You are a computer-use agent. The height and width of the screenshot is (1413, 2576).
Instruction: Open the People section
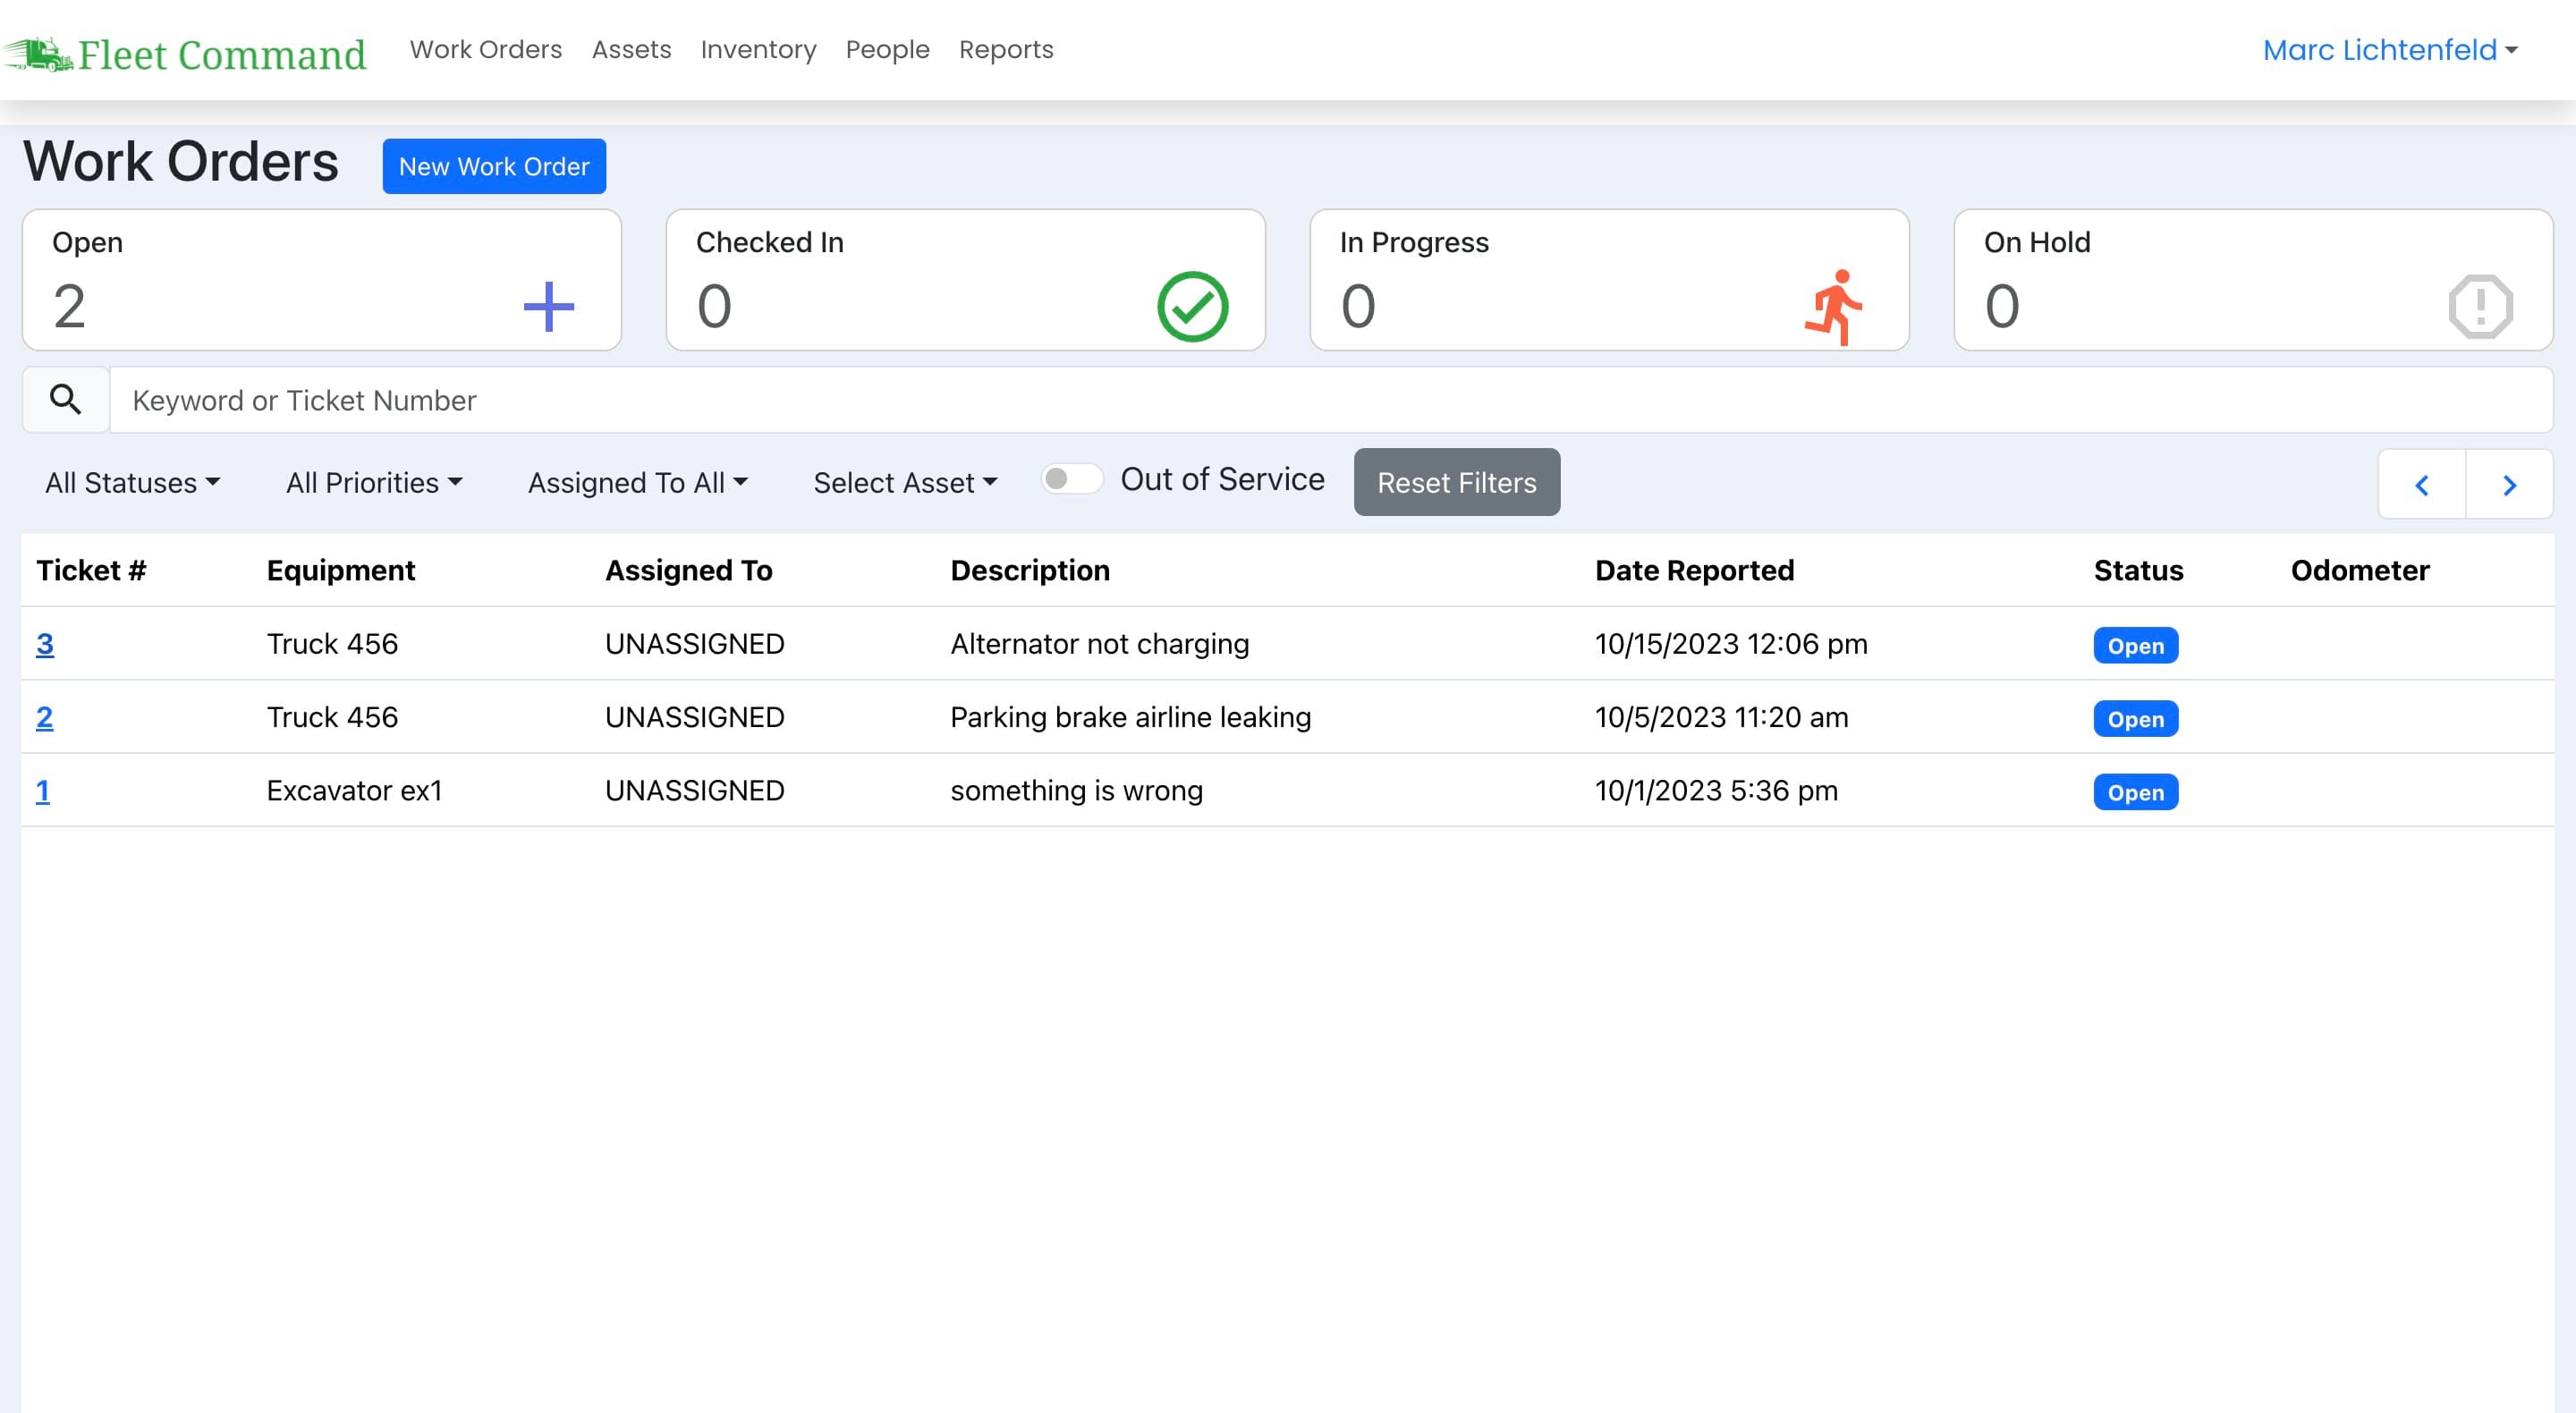(887, 49)
